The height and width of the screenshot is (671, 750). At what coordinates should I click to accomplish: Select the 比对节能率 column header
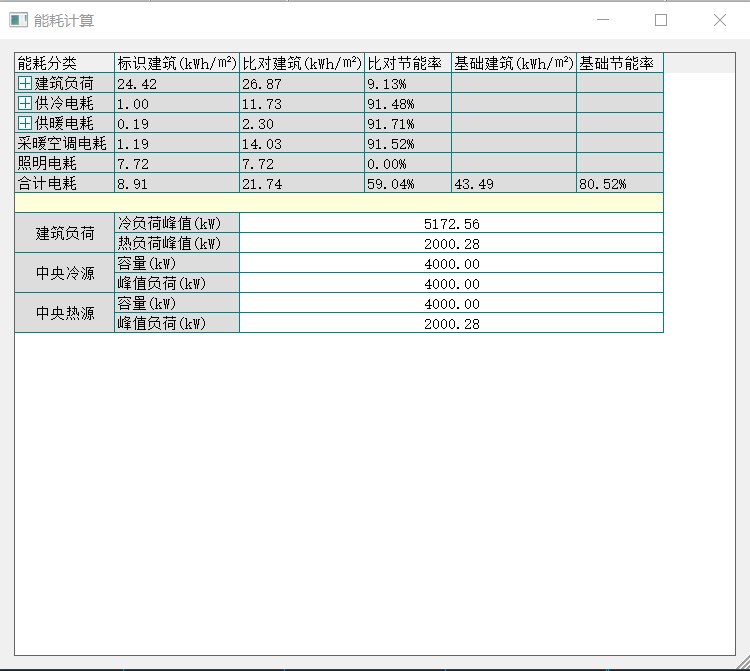pos(408,64)
